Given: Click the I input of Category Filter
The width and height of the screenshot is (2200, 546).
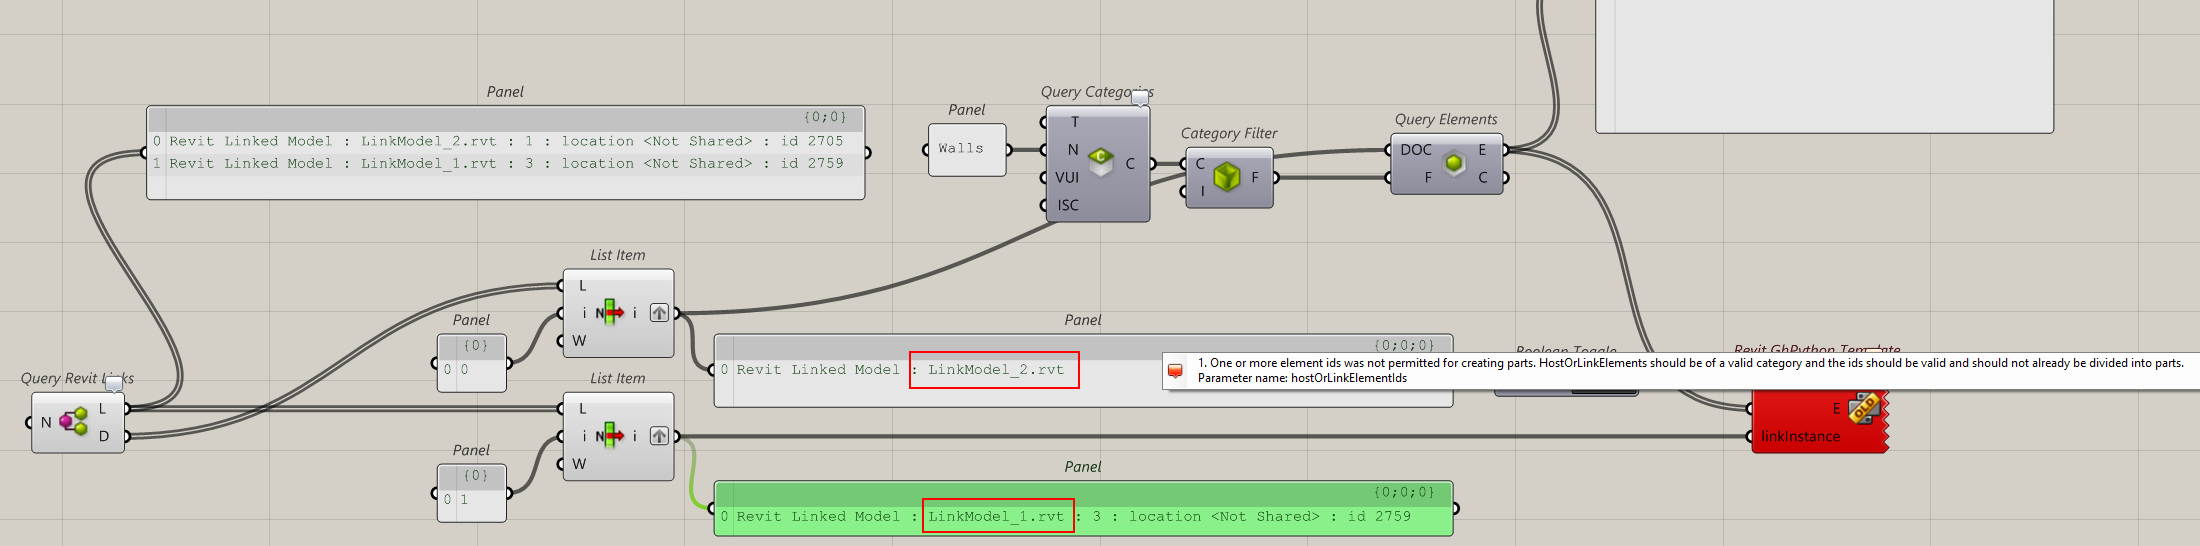Looking at the screenshot, I should pos(1202,191).
